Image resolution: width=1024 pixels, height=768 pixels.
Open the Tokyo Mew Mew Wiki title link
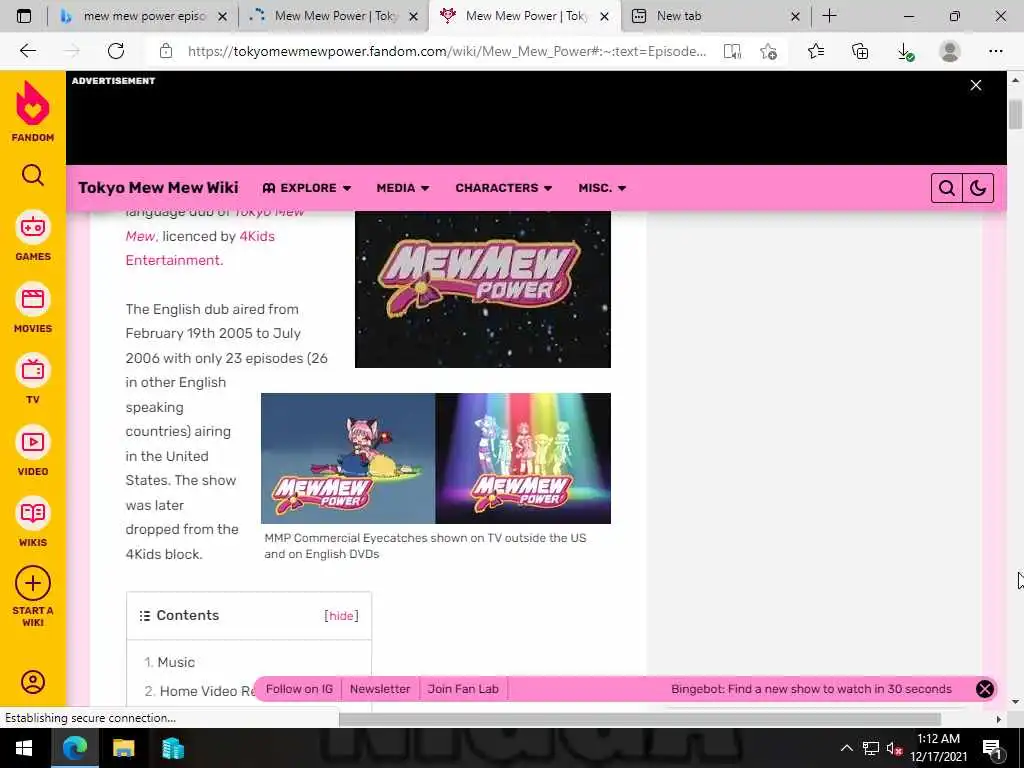(158, 188)
